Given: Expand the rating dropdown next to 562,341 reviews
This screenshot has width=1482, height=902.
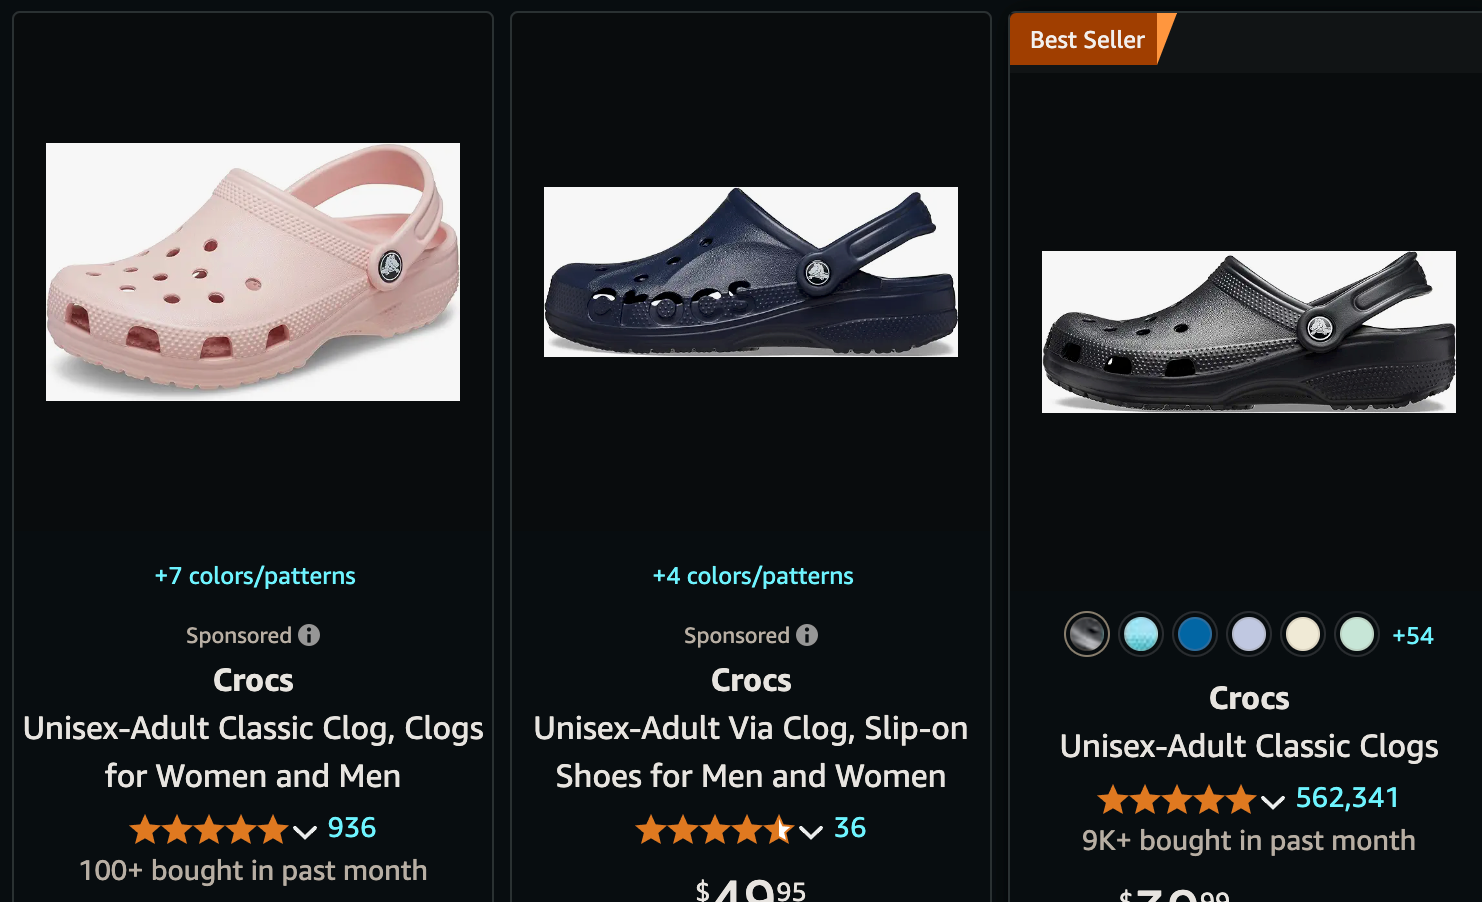Looking at the screenshot, I should click(1273, 801).
